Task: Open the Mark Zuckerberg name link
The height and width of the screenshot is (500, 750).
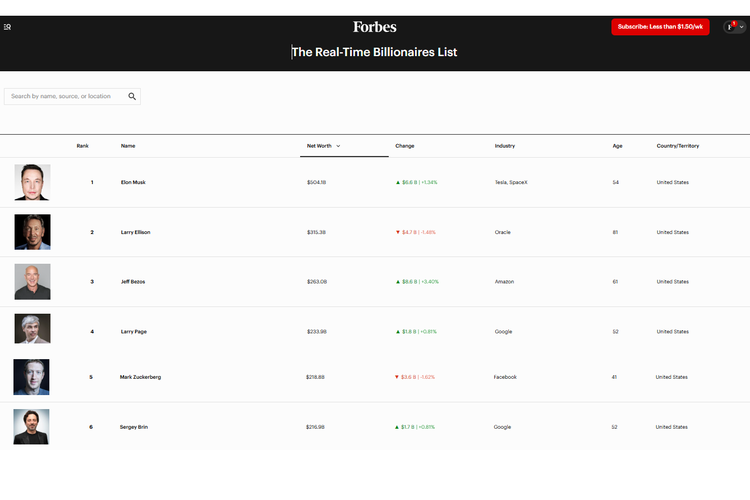Action: pyautogui.click(x=140, y=377)
